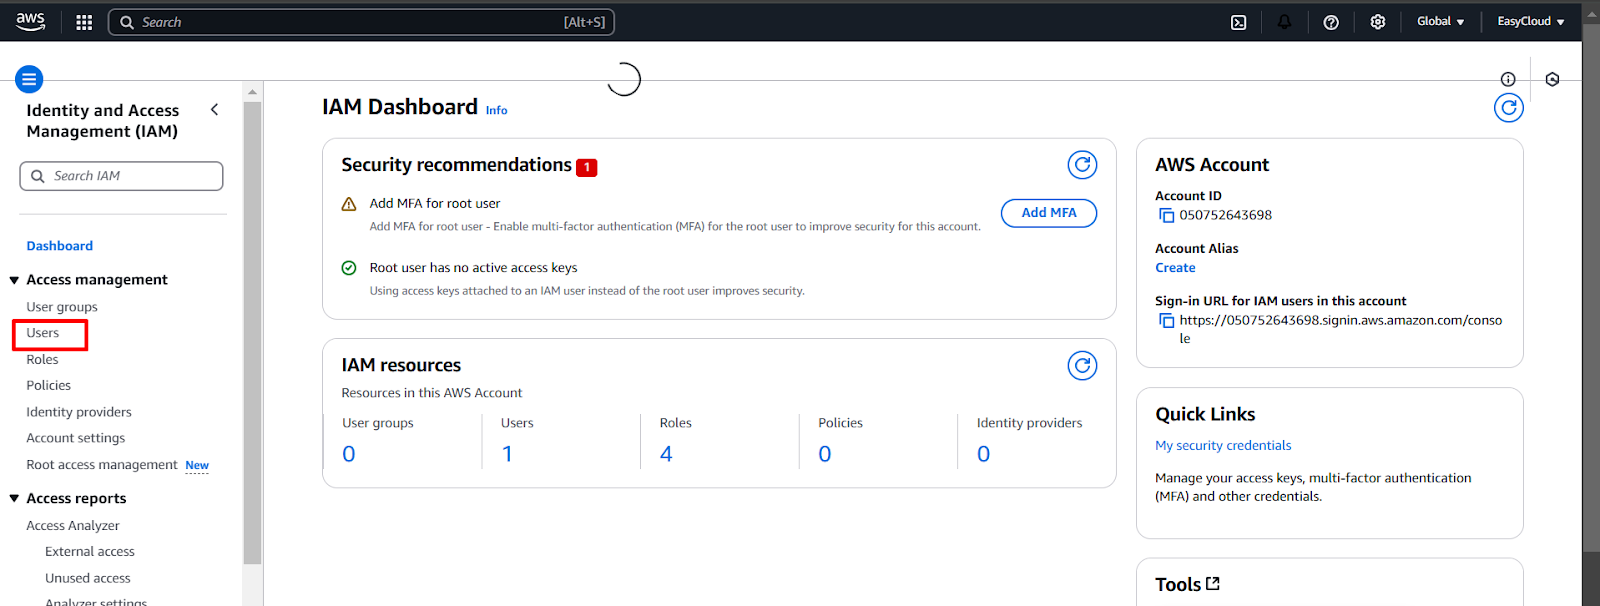1600x606 pixels.
Task: Click the green checkmark for root access keys
Action: tap(349, 268)
